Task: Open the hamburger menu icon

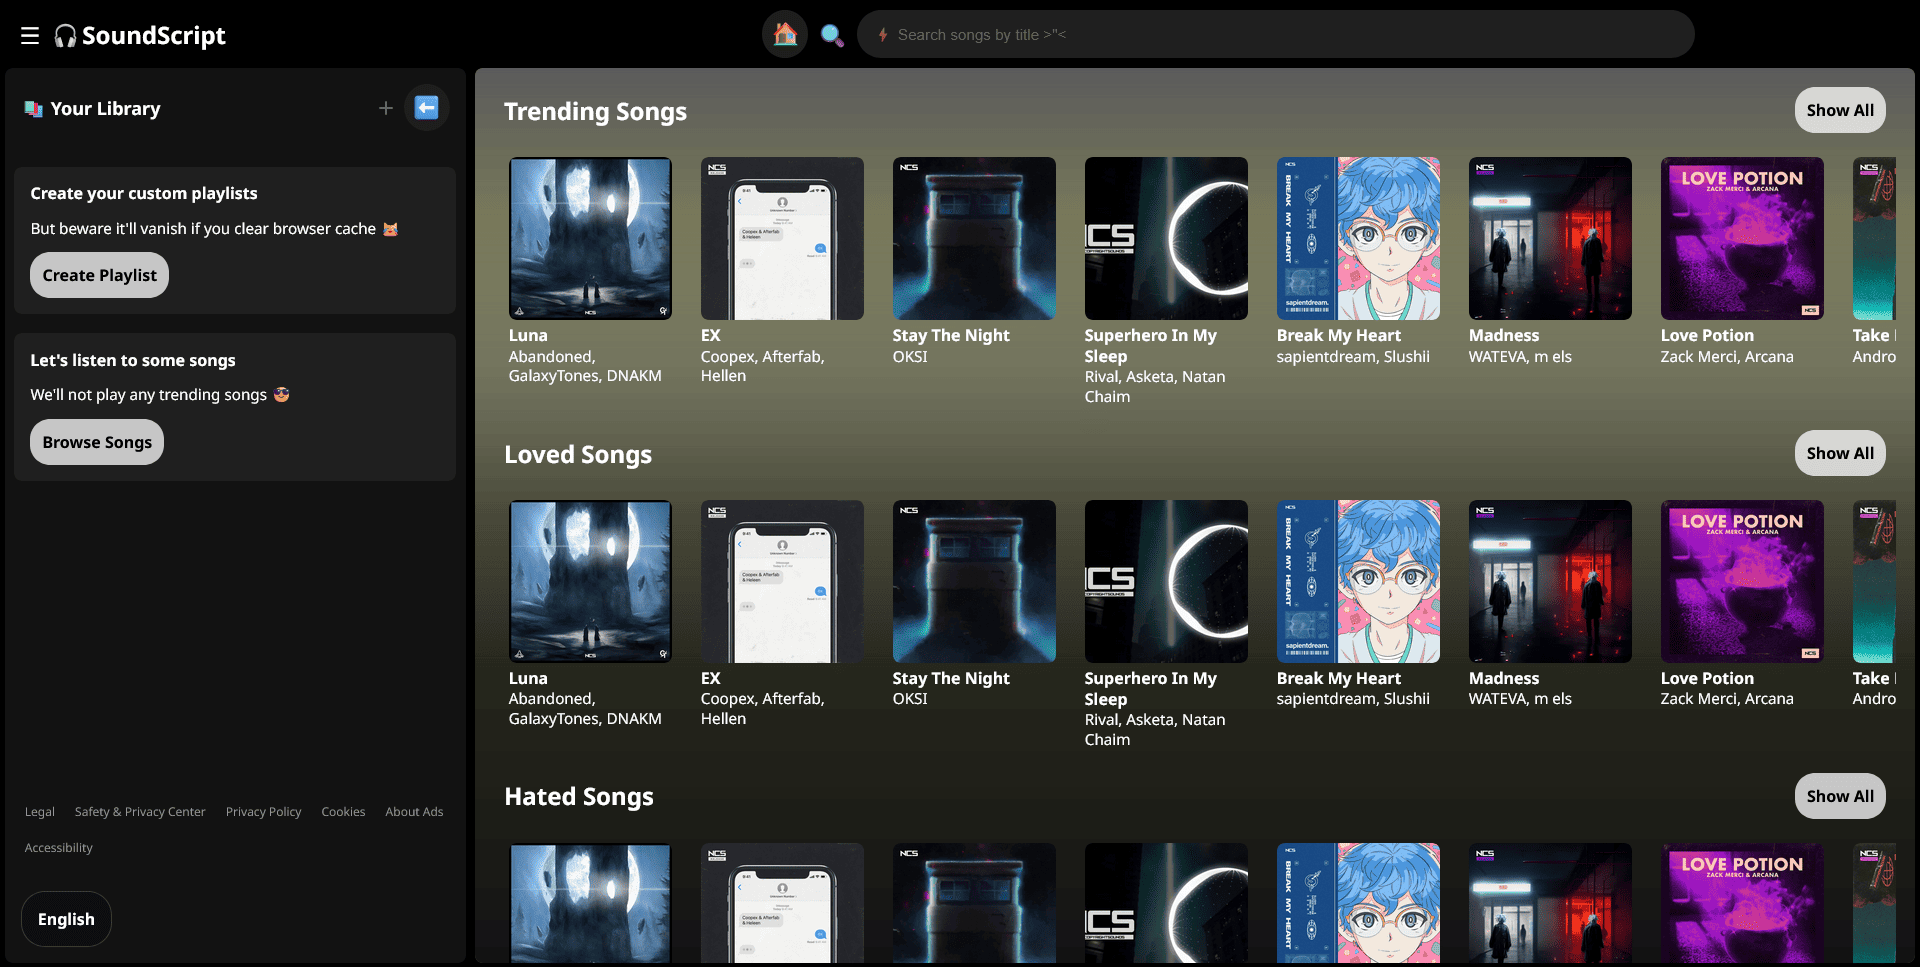Action: 30,36
